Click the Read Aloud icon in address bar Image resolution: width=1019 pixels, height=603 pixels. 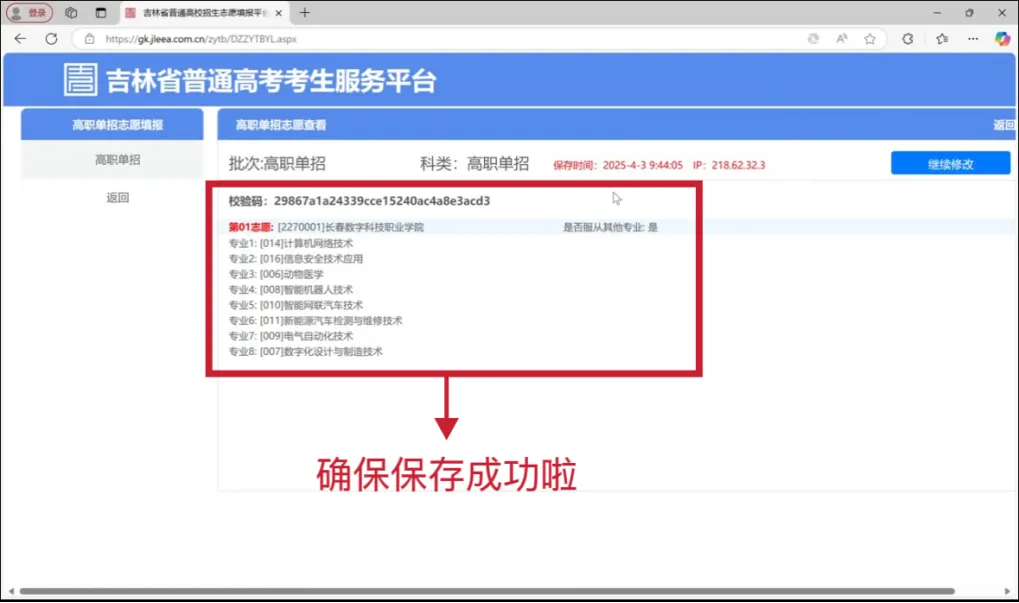point(842,39)
